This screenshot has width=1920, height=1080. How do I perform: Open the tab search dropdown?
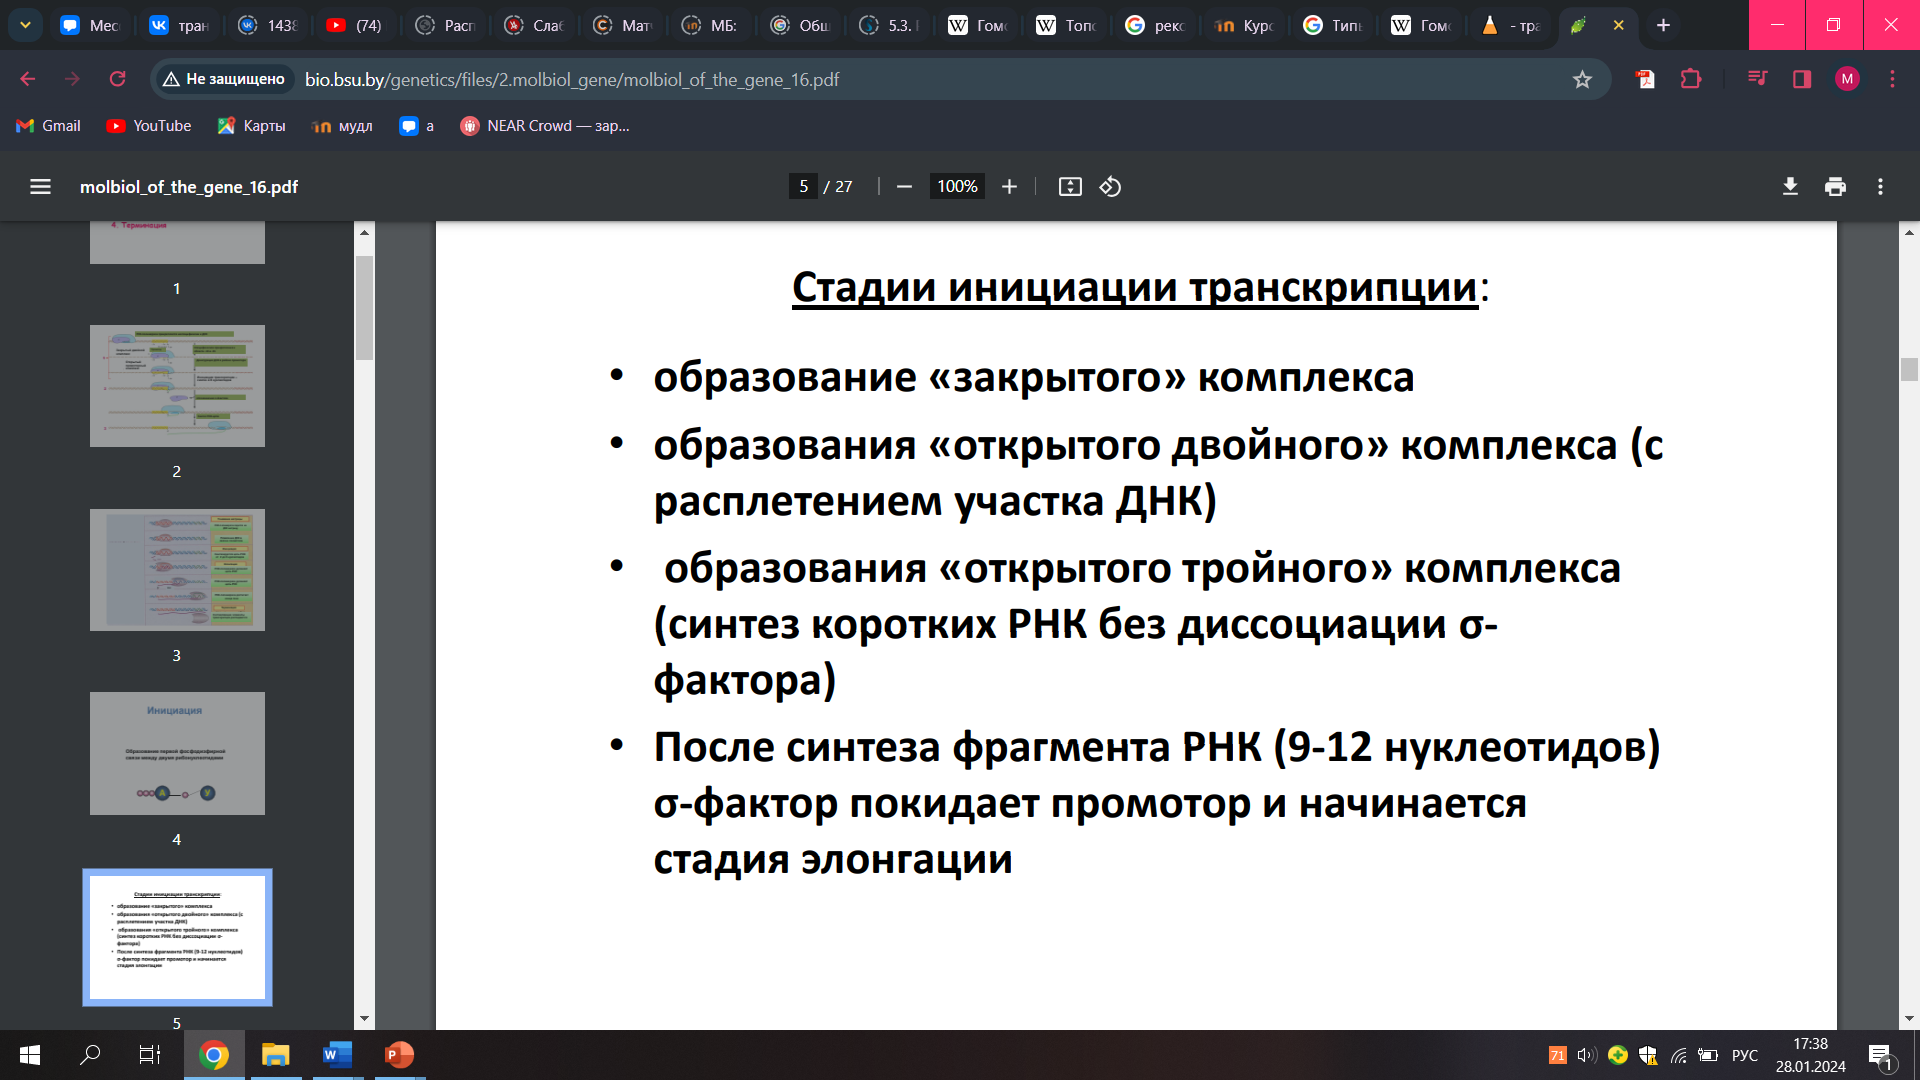pos(25,25)
